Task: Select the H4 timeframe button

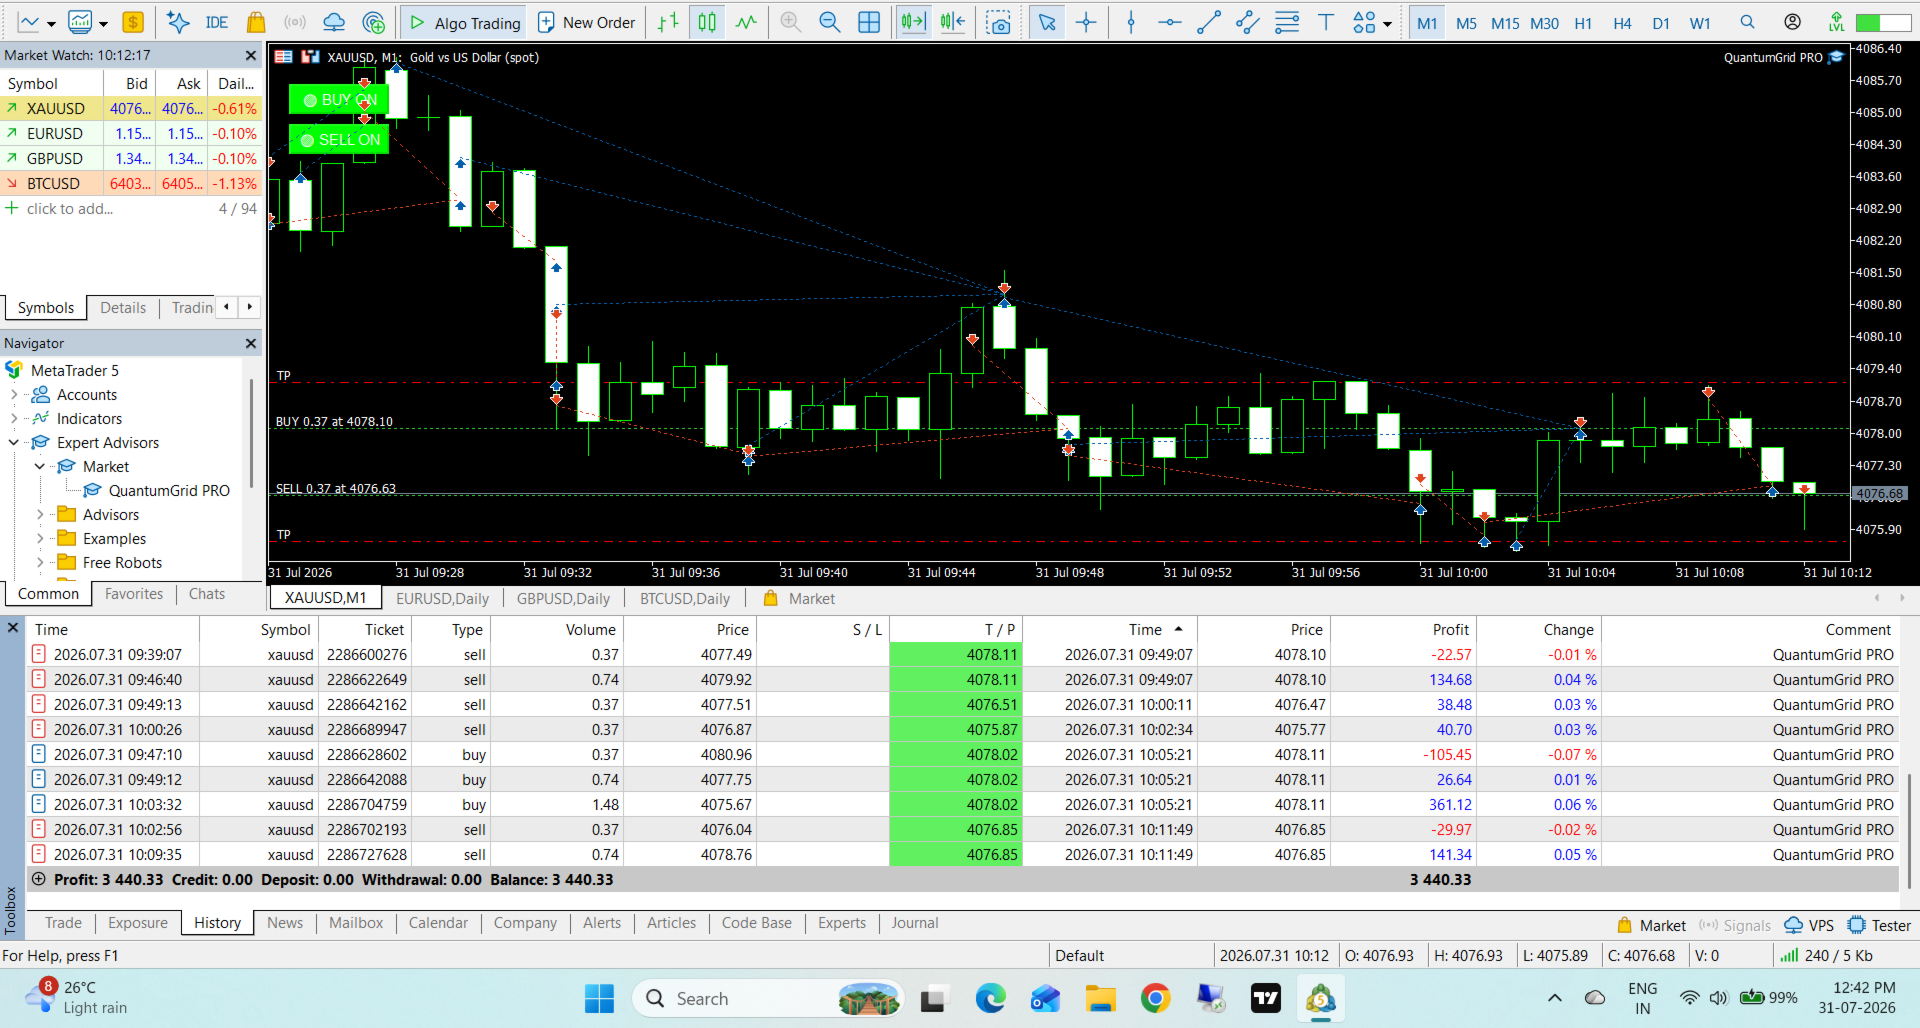Action: click(x=1622, y=23)
